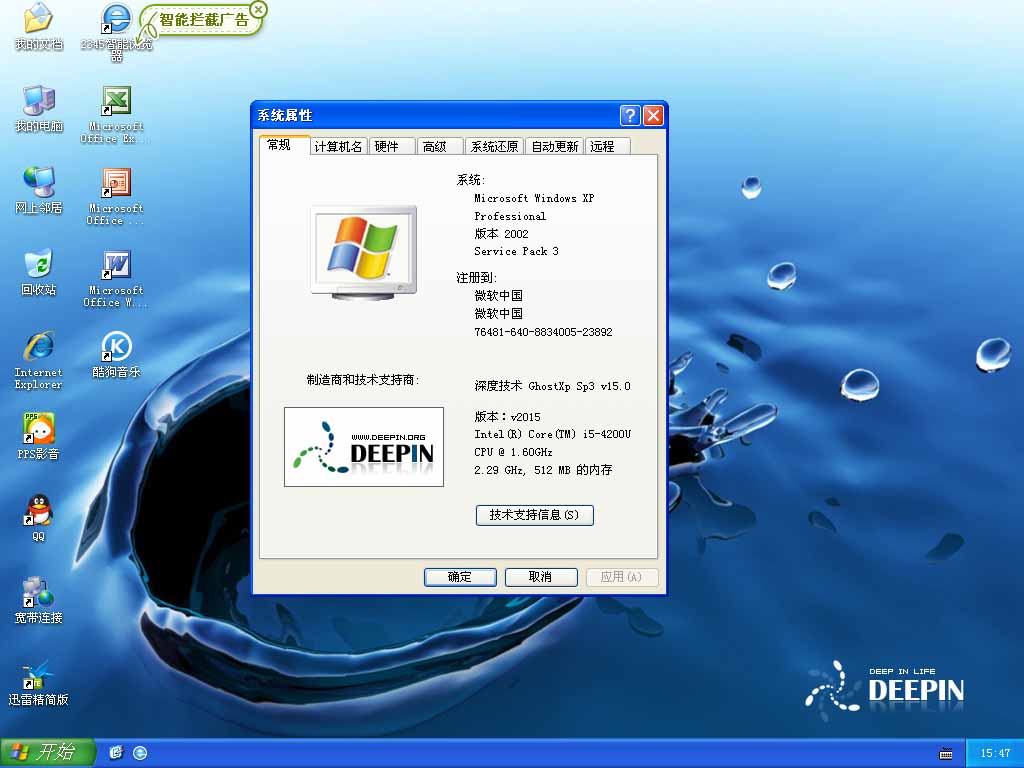The width and height of the screenshot is (1024, 768).
Task: Close the System Properties dialog
Action: point(653,116)
